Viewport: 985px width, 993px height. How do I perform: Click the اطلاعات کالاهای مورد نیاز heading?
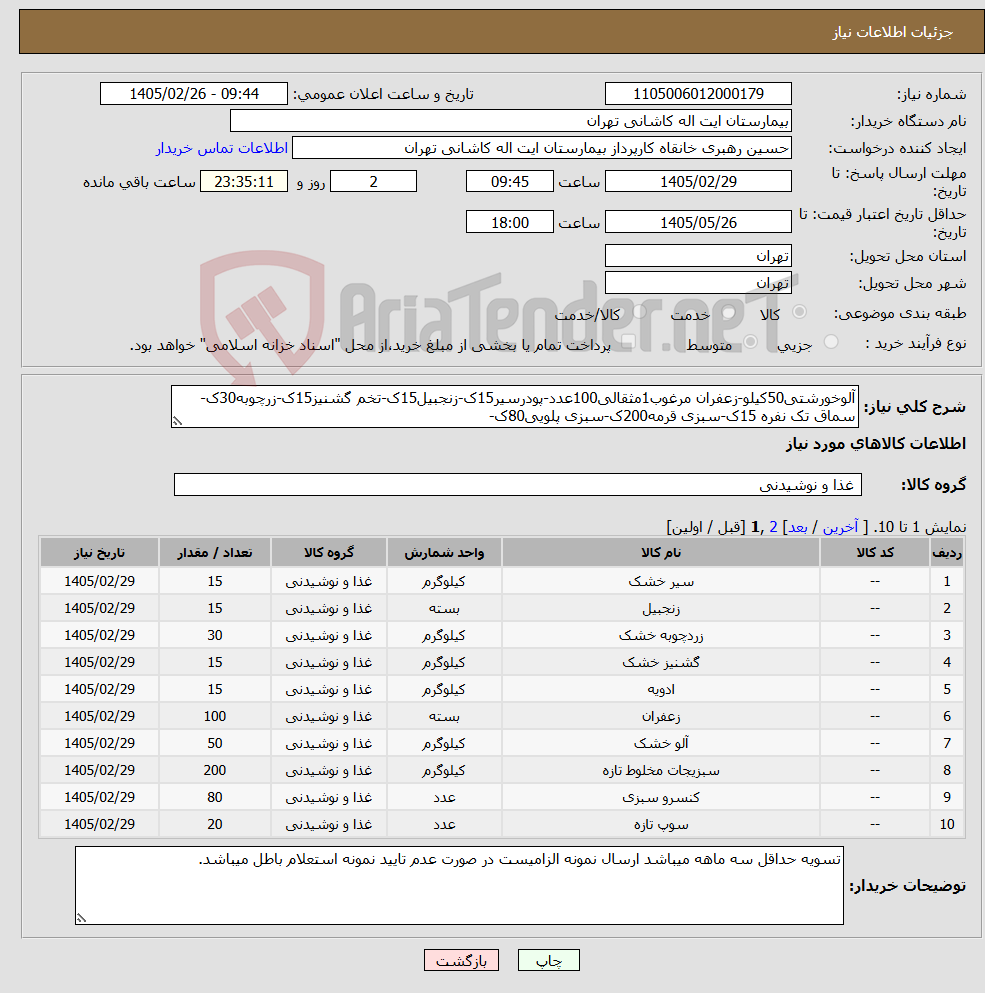tap(876, 443)
